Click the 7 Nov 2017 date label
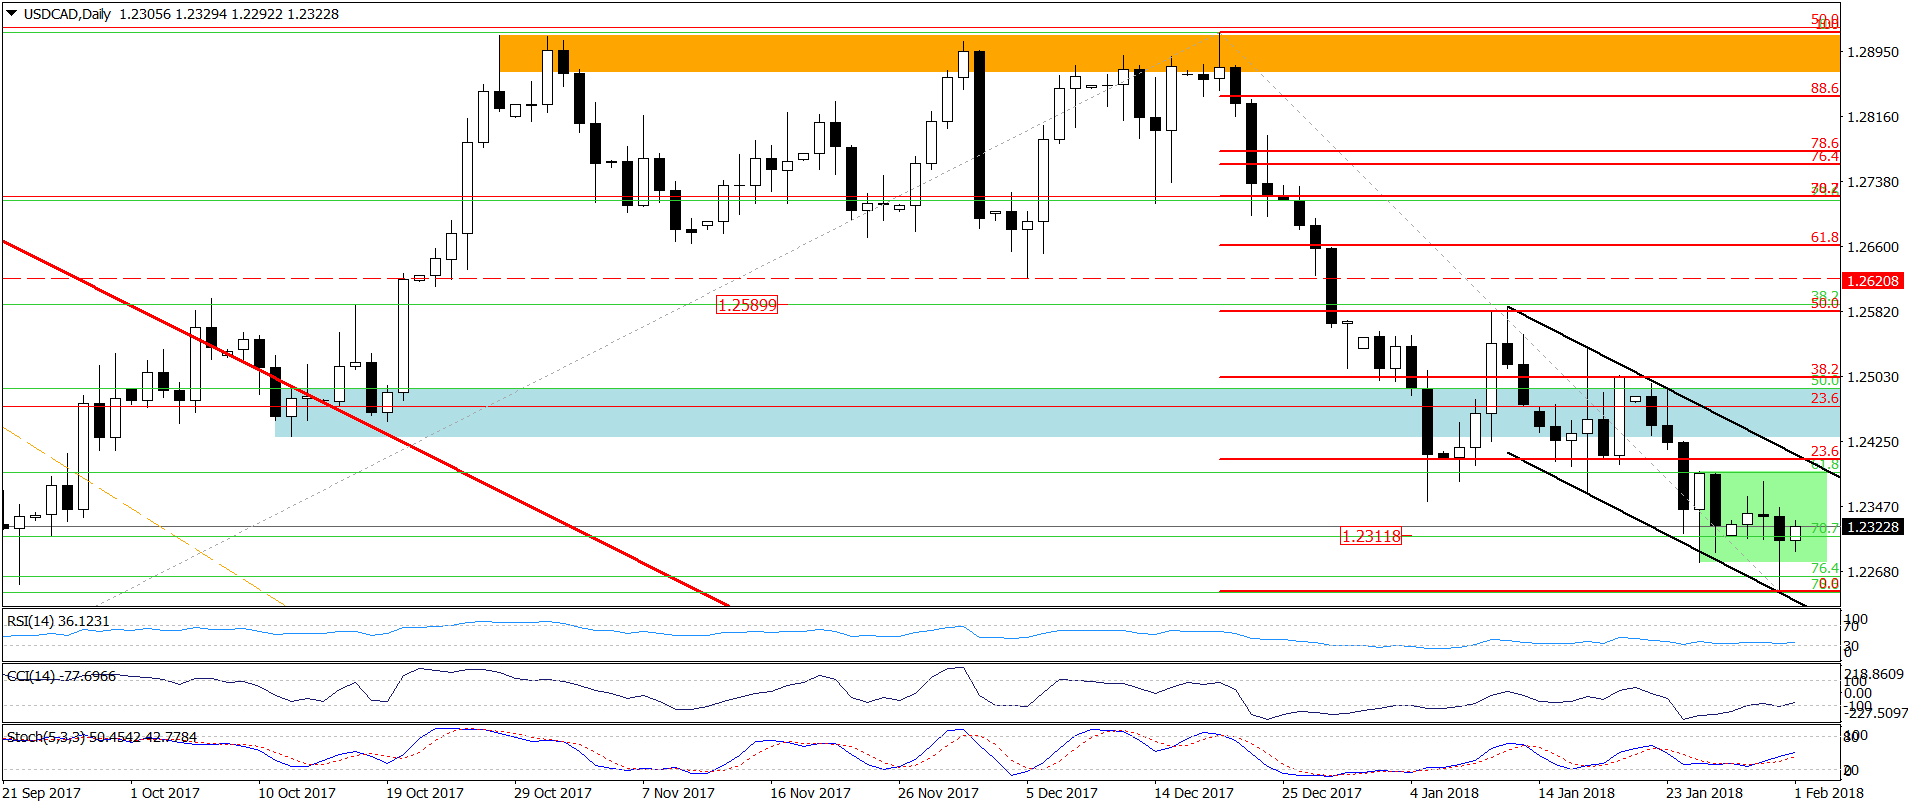 point(678,793)
